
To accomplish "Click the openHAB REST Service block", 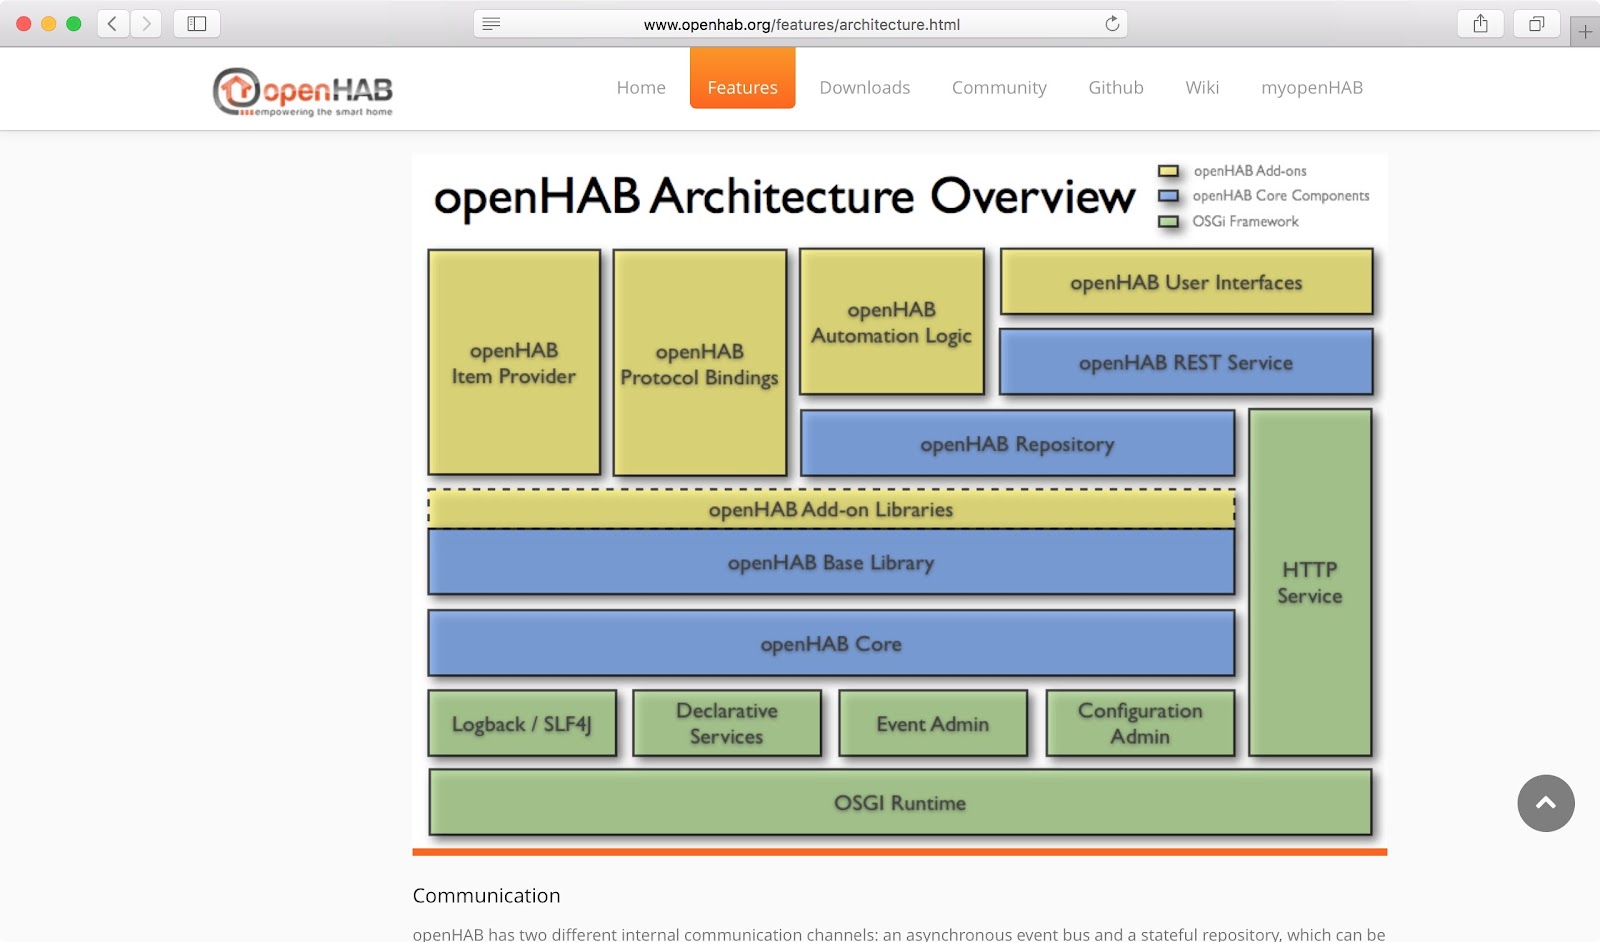I will 1186,362.
